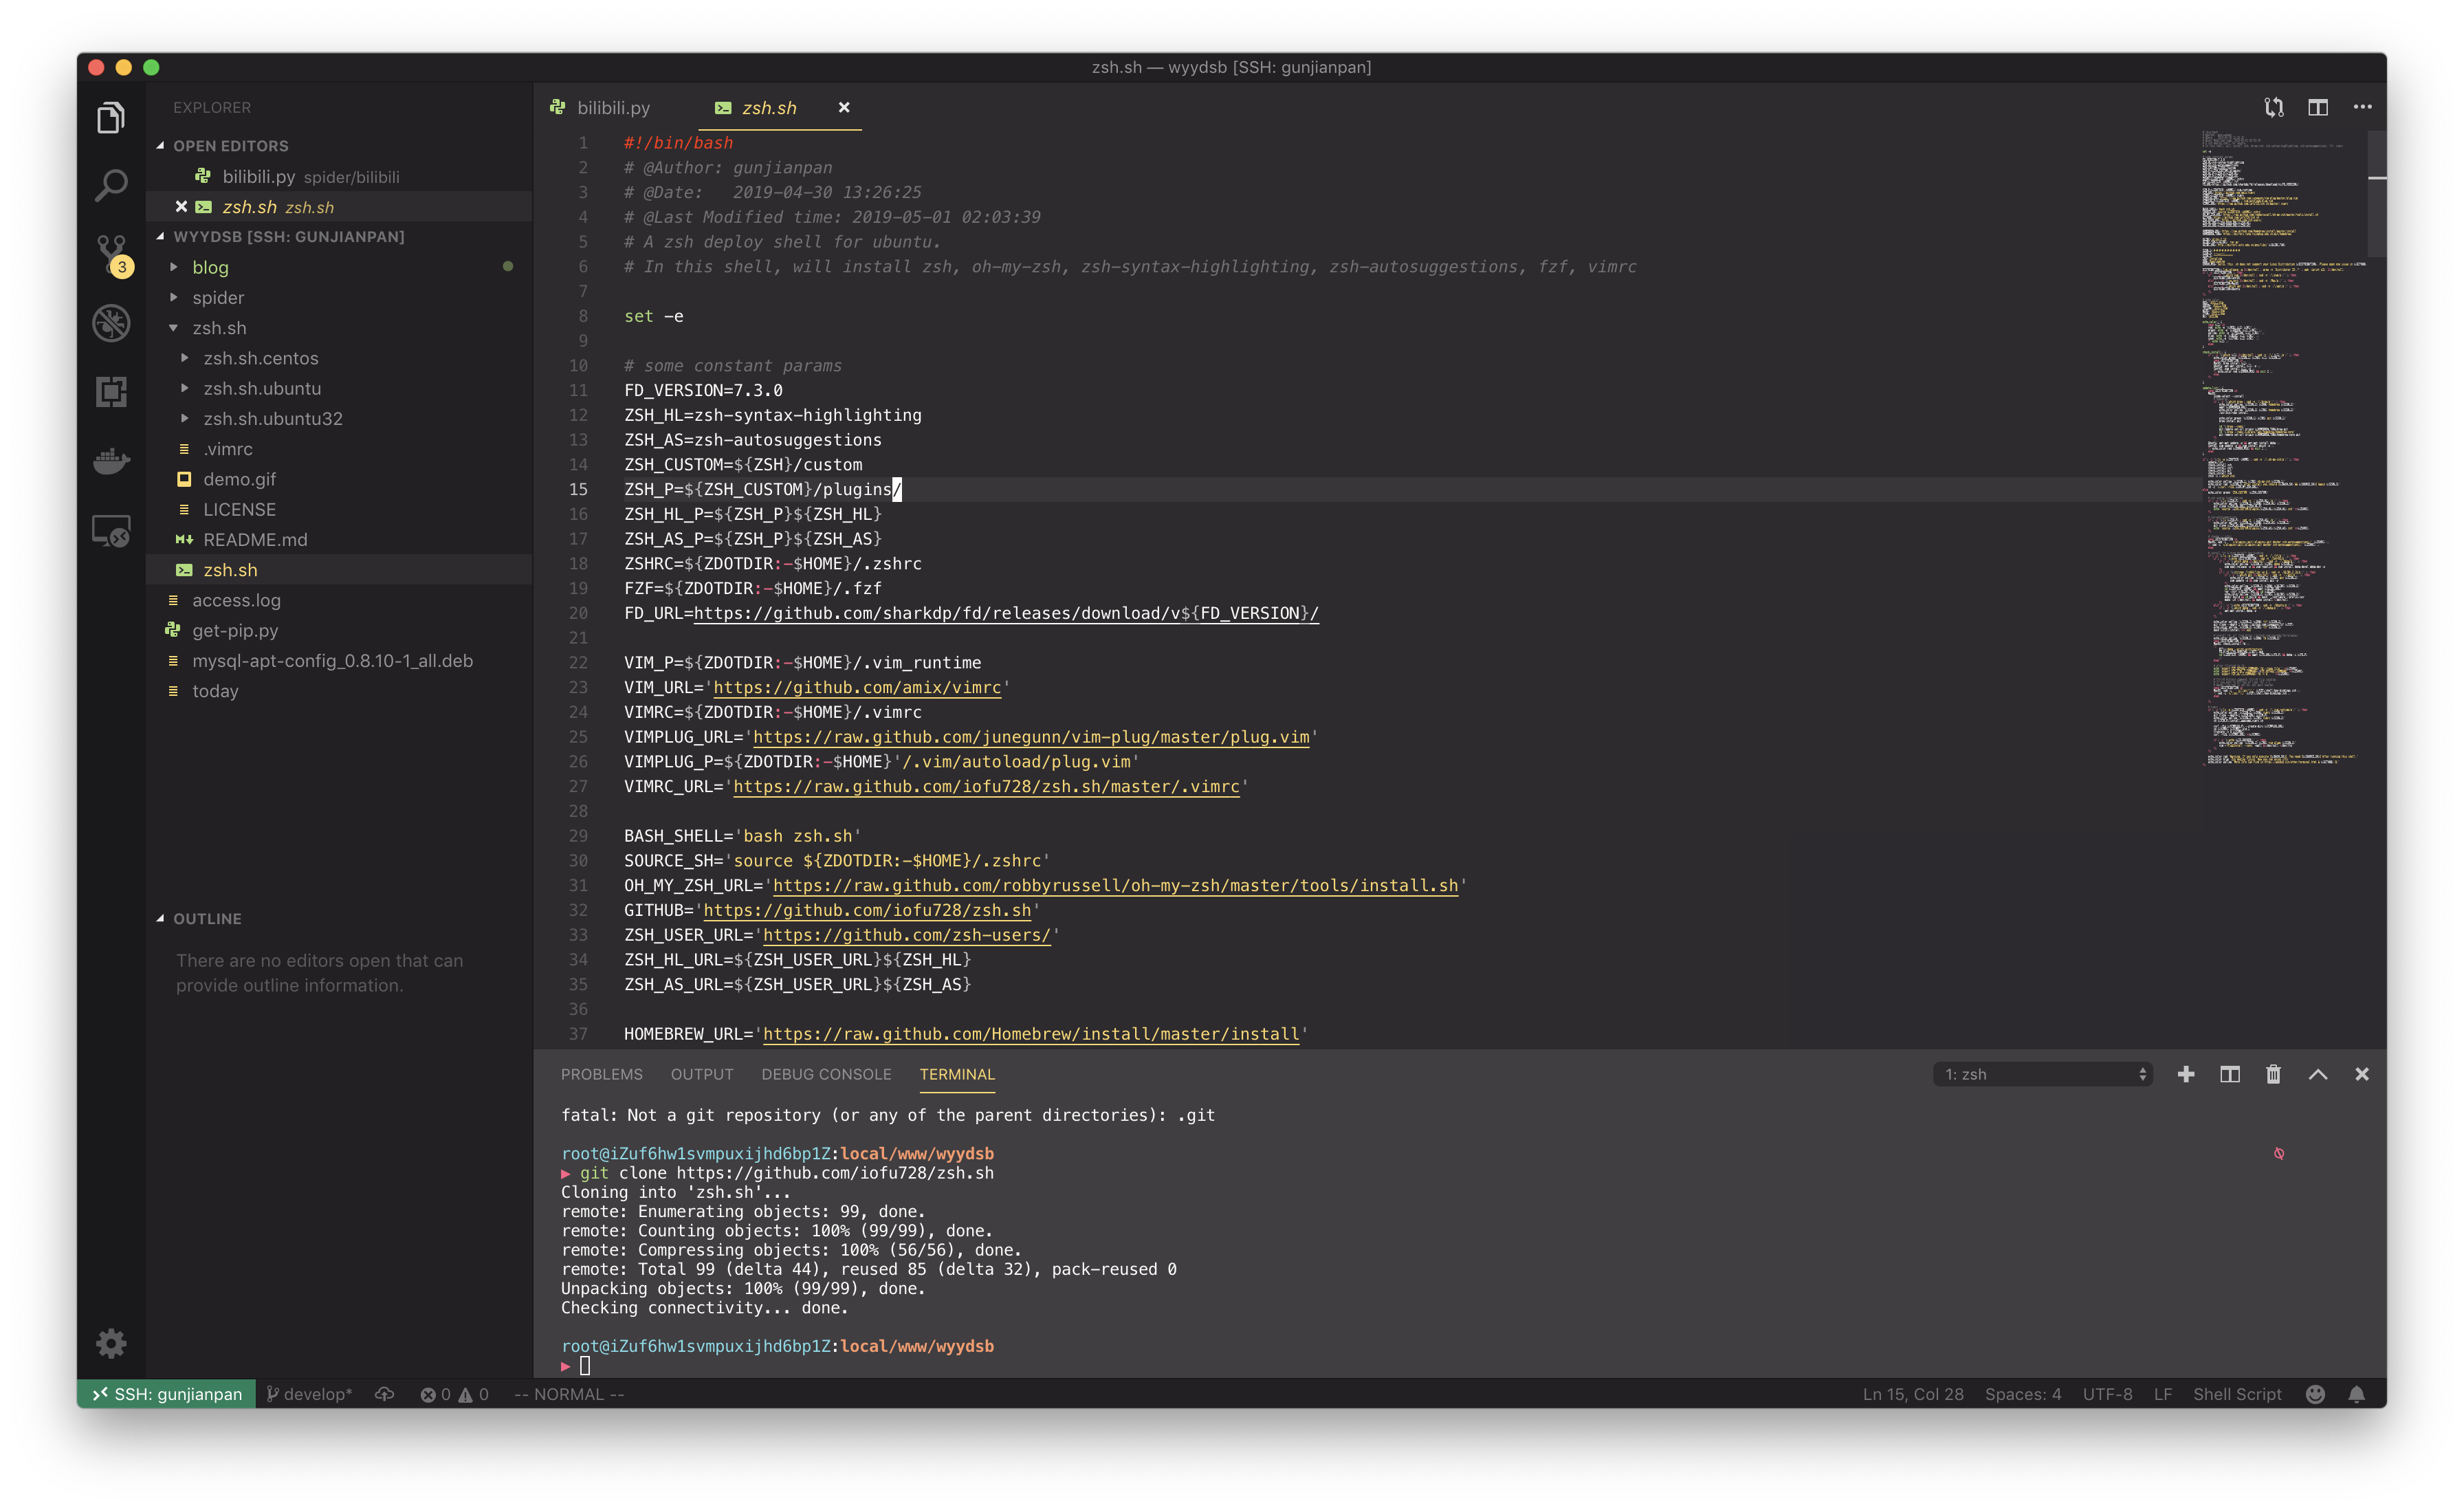The image size is (2464, 1510).
Task: Click the notifications bell in status bar
Action: tap(2358, 1393)
